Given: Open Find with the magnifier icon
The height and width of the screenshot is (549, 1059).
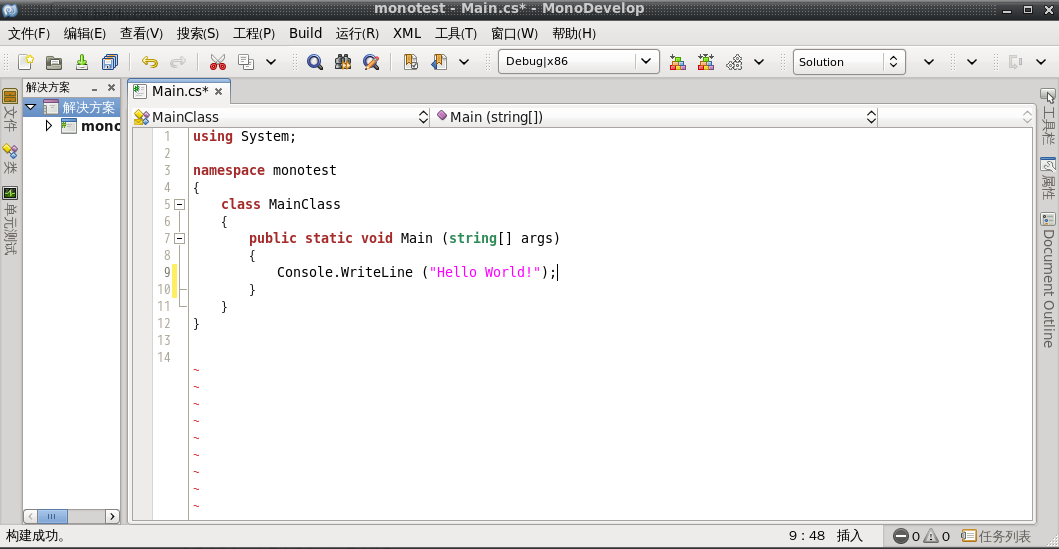Looking at the screenshot, I should click(x=315, y=62).
